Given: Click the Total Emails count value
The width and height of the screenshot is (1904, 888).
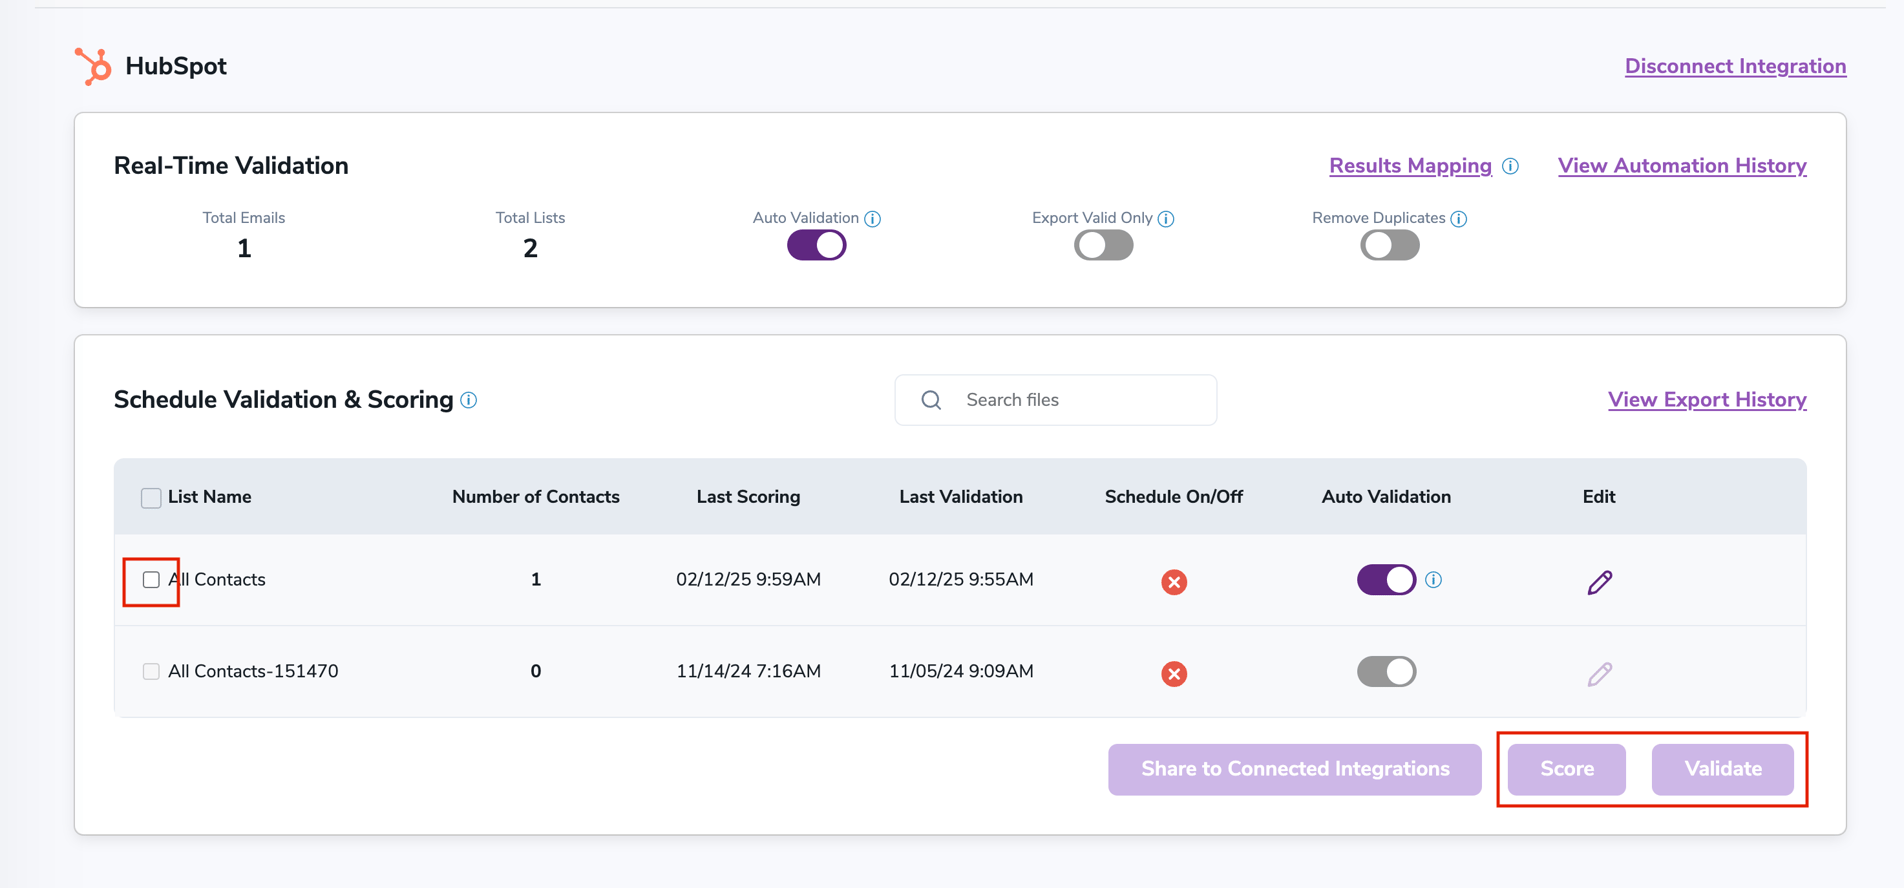Looking at the screenshot, I should coord(244,248).
